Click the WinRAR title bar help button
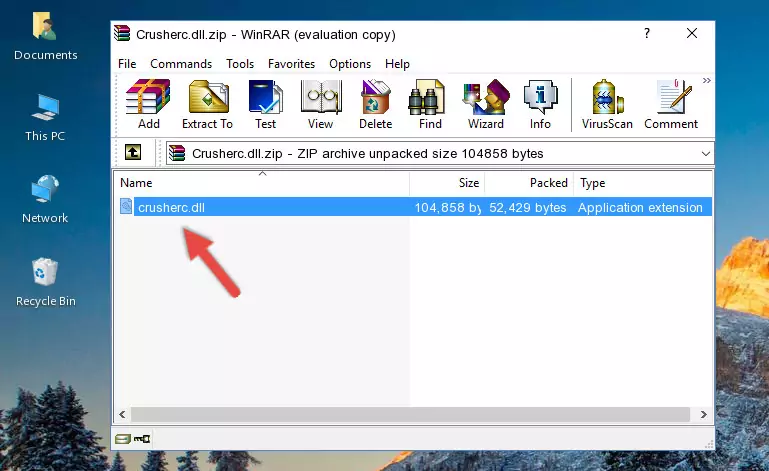The height and width of the screenshot is (471, 769). coord(647,33)
